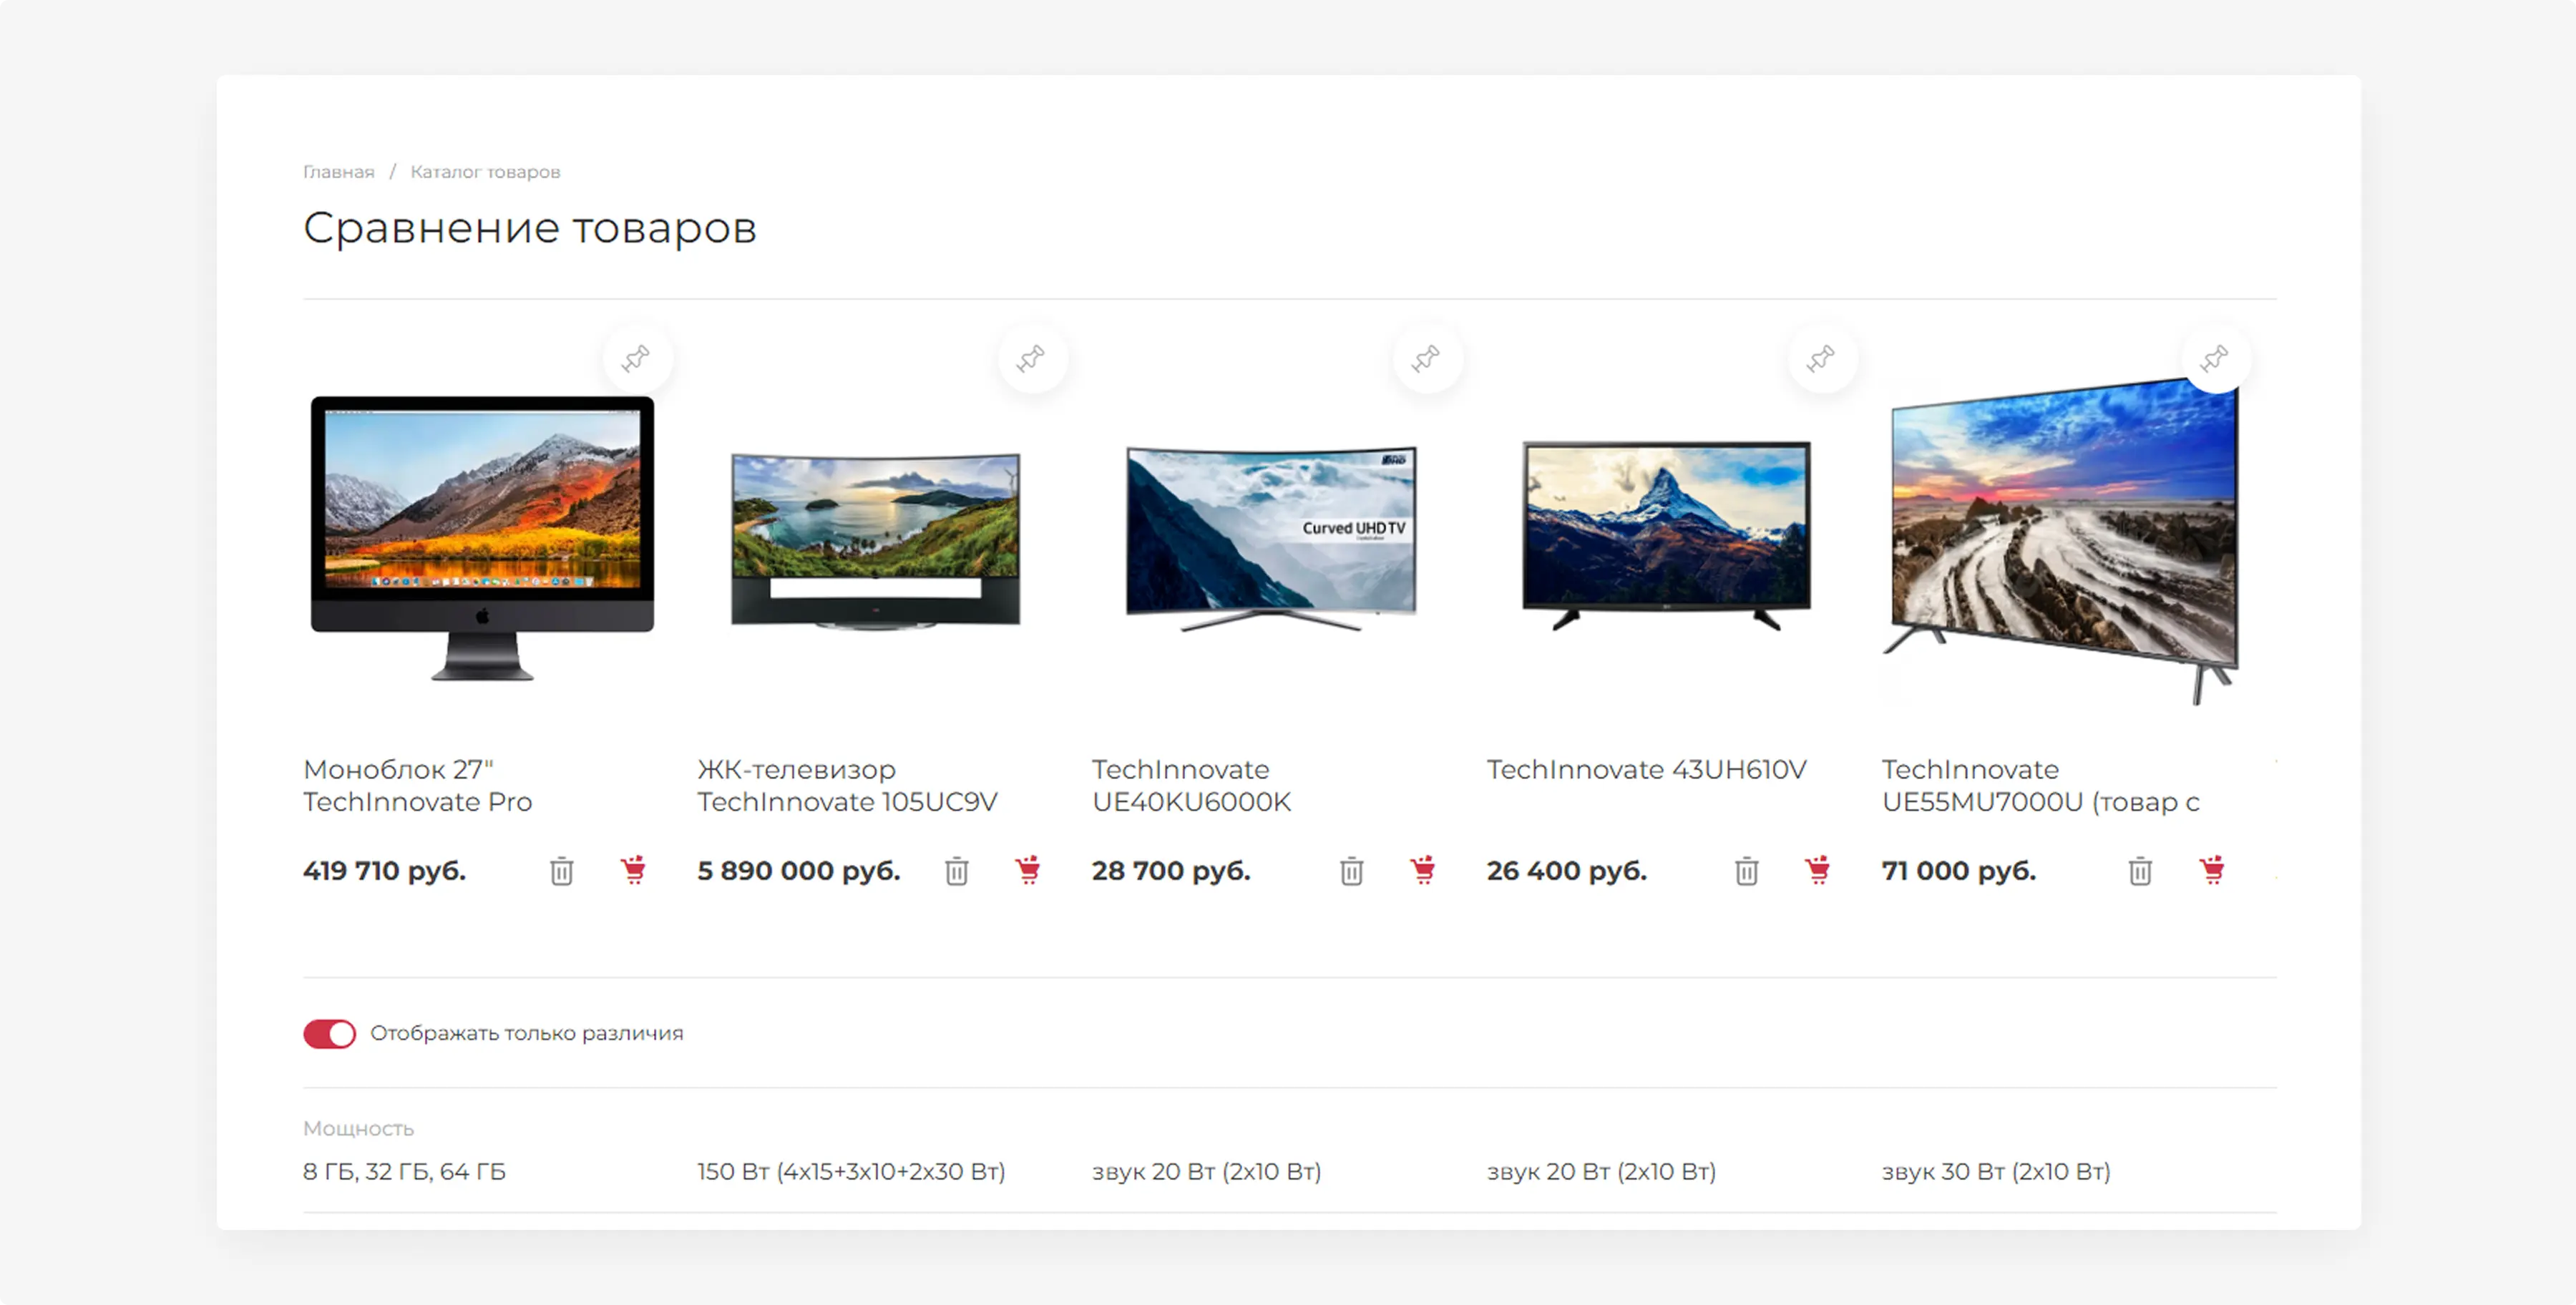Screen dimensions: 2576x1305
Task: Add TechInnovate 43UH610V to cart
Action: [x=1818, y=870]
